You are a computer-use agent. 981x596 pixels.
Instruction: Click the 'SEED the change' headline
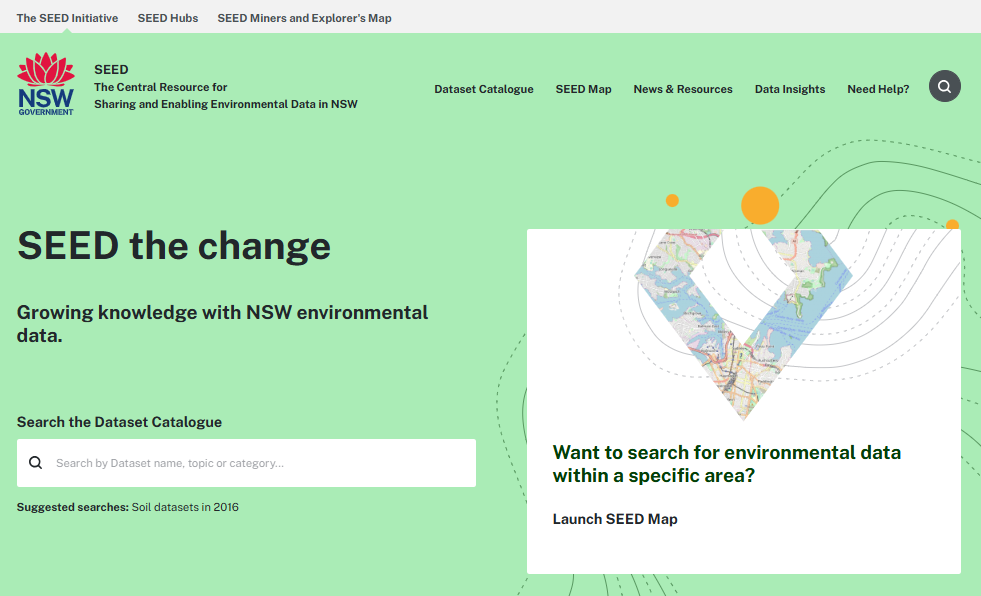click(173, 245)
